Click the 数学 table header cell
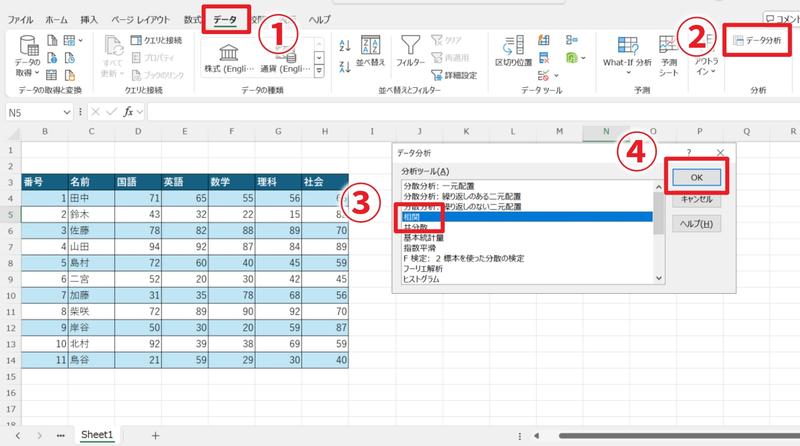 click(232, 182)
